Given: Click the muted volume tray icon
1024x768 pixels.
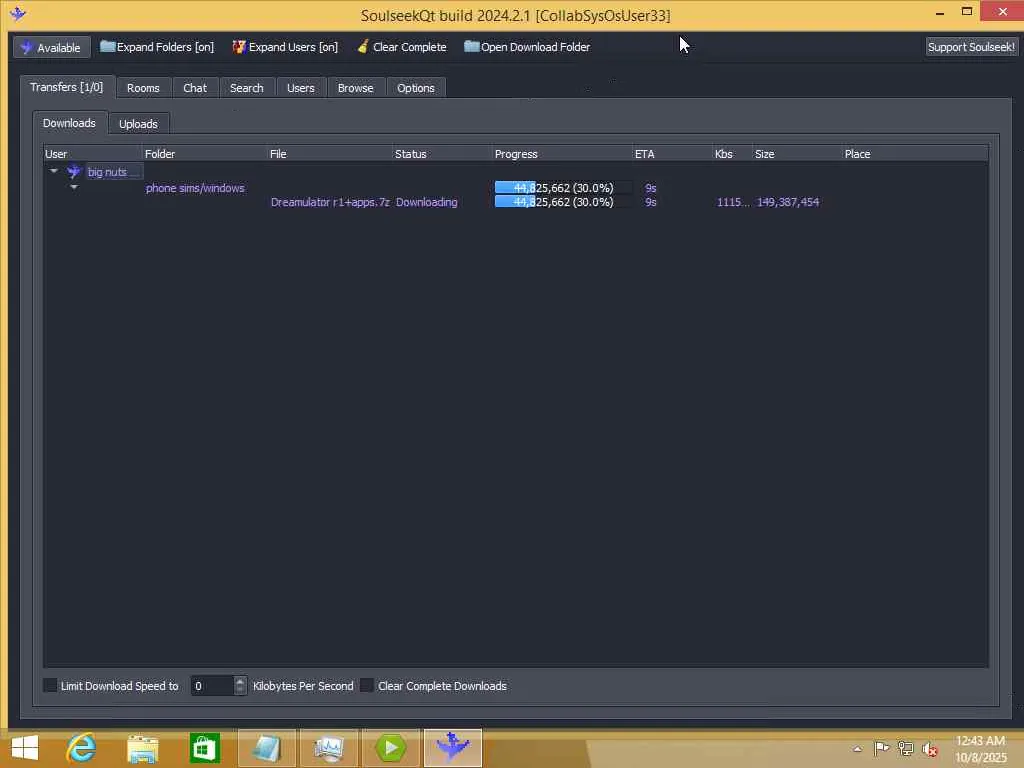Looking at the screenshot, I should coord(929,749).
